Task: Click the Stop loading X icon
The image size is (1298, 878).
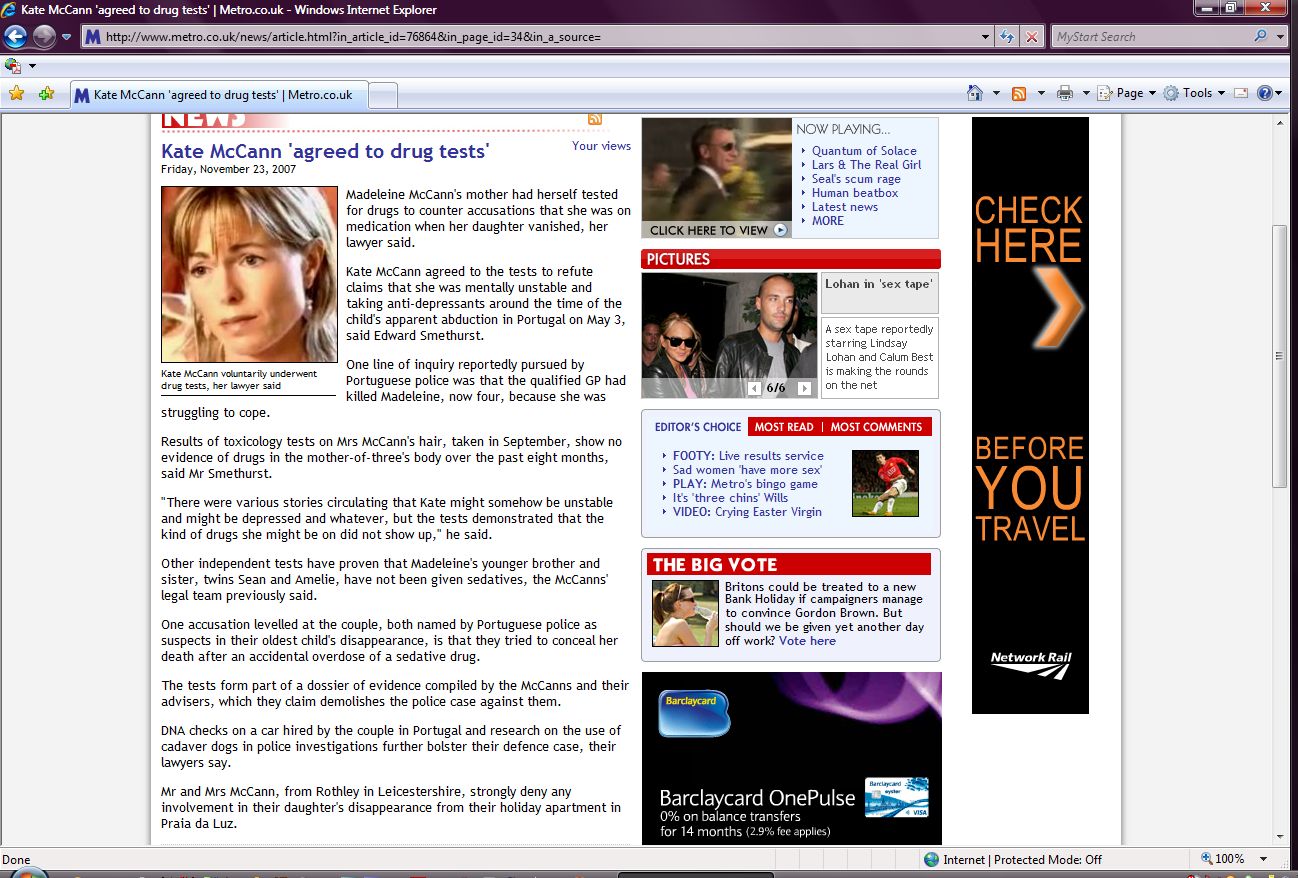Action: [1032, 37]
